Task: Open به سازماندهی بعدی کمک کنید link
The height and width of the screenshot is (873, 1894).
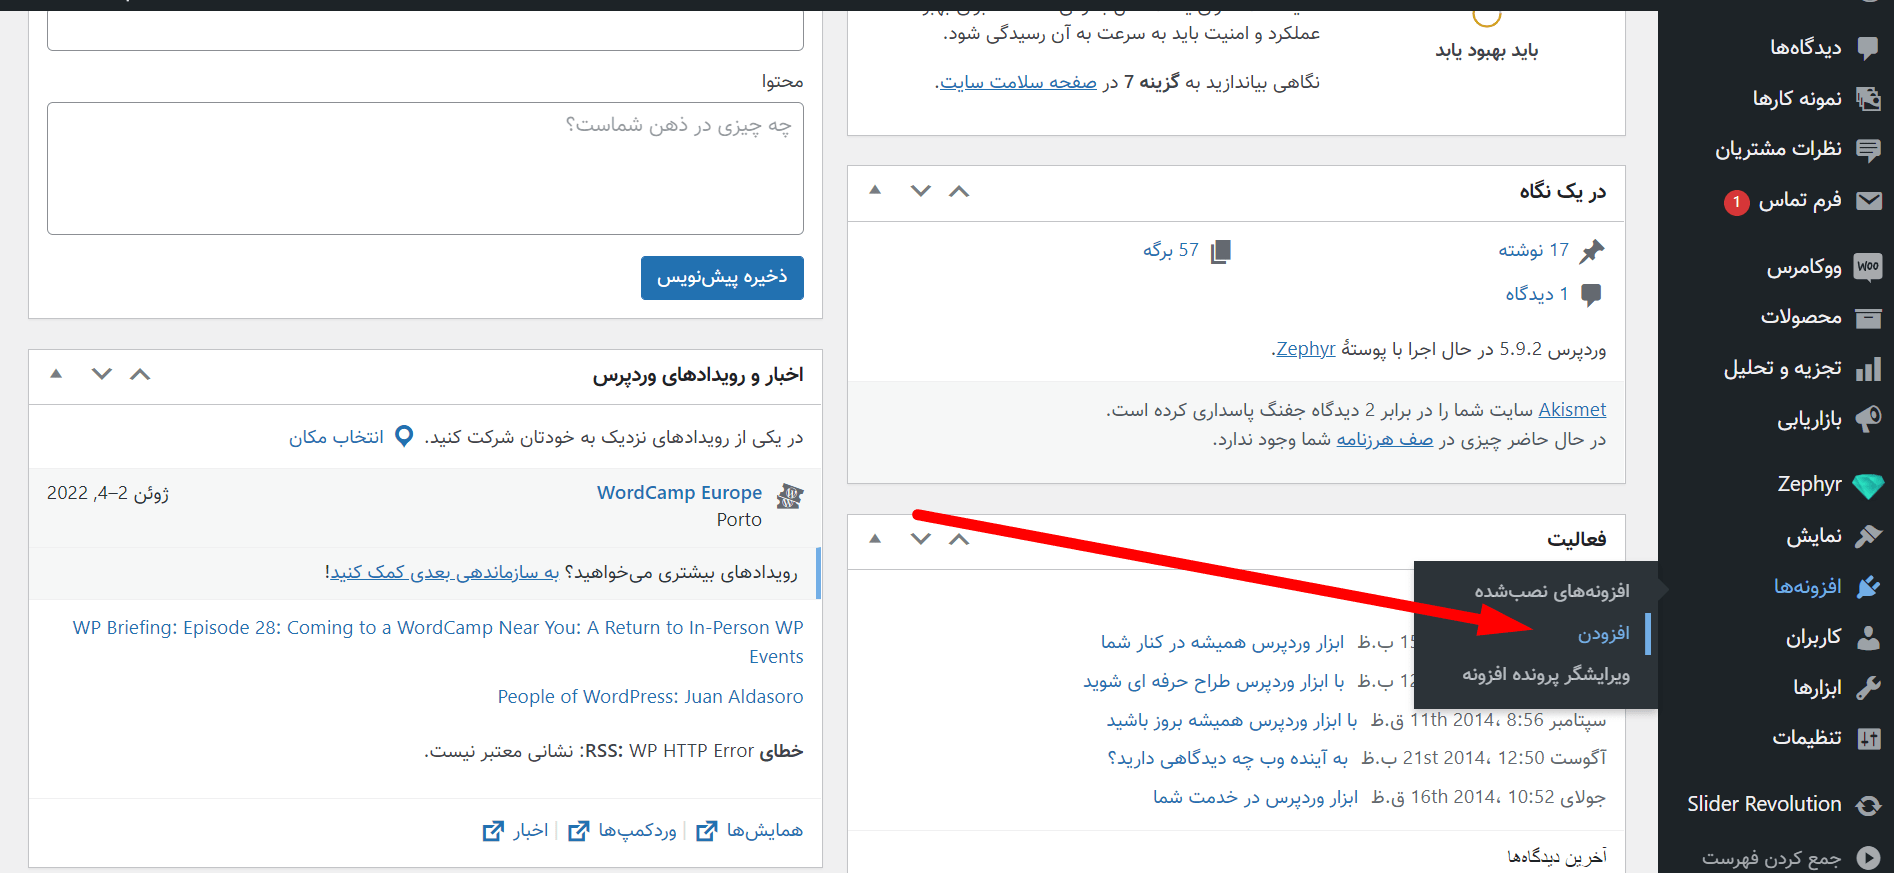Action: tap(445, 572)
